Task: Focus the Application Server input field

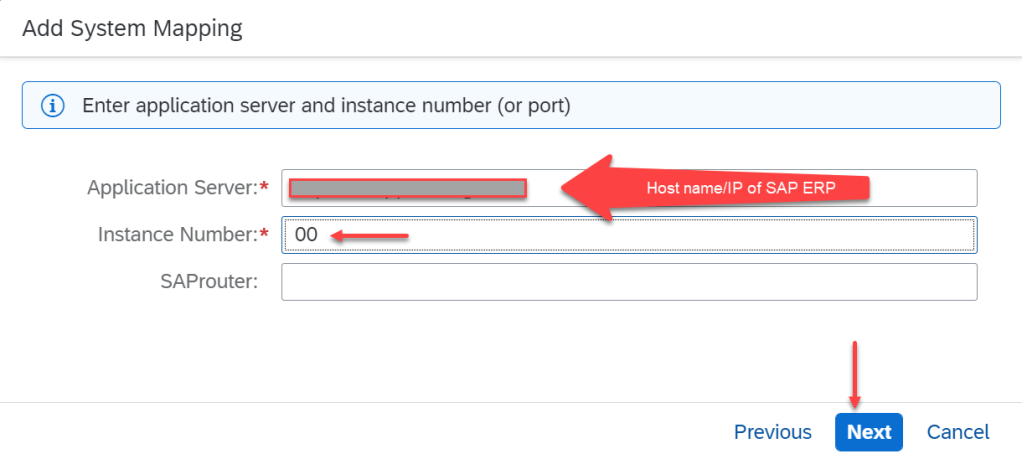Action: pos(920,188)
